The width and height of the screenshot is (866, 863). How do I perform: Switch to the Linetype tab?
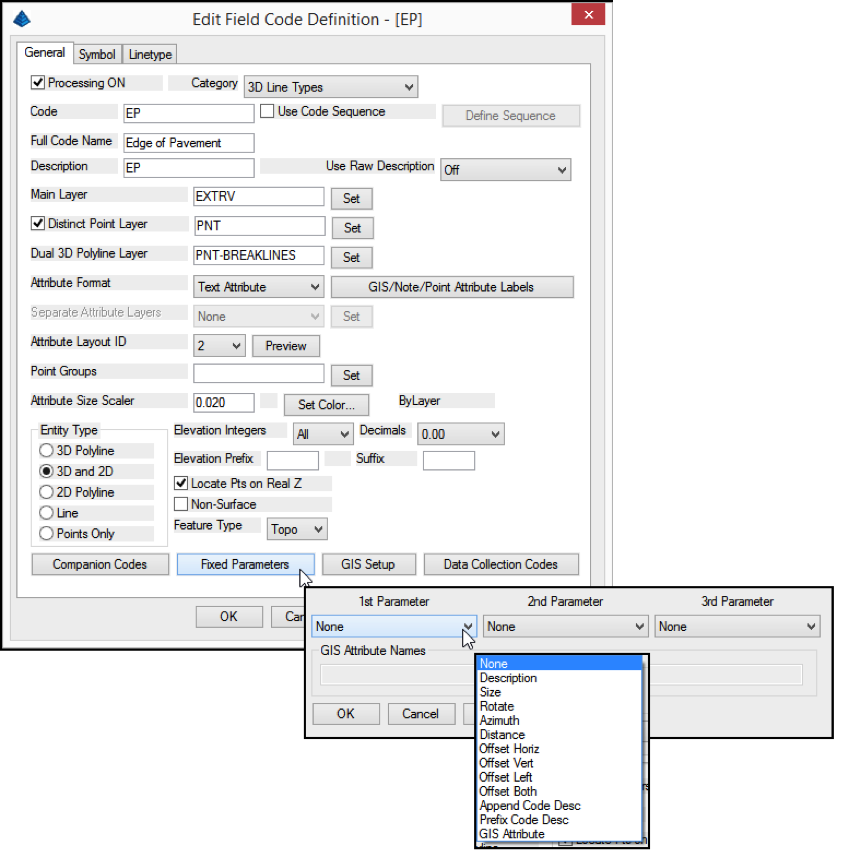coord(150,54)
